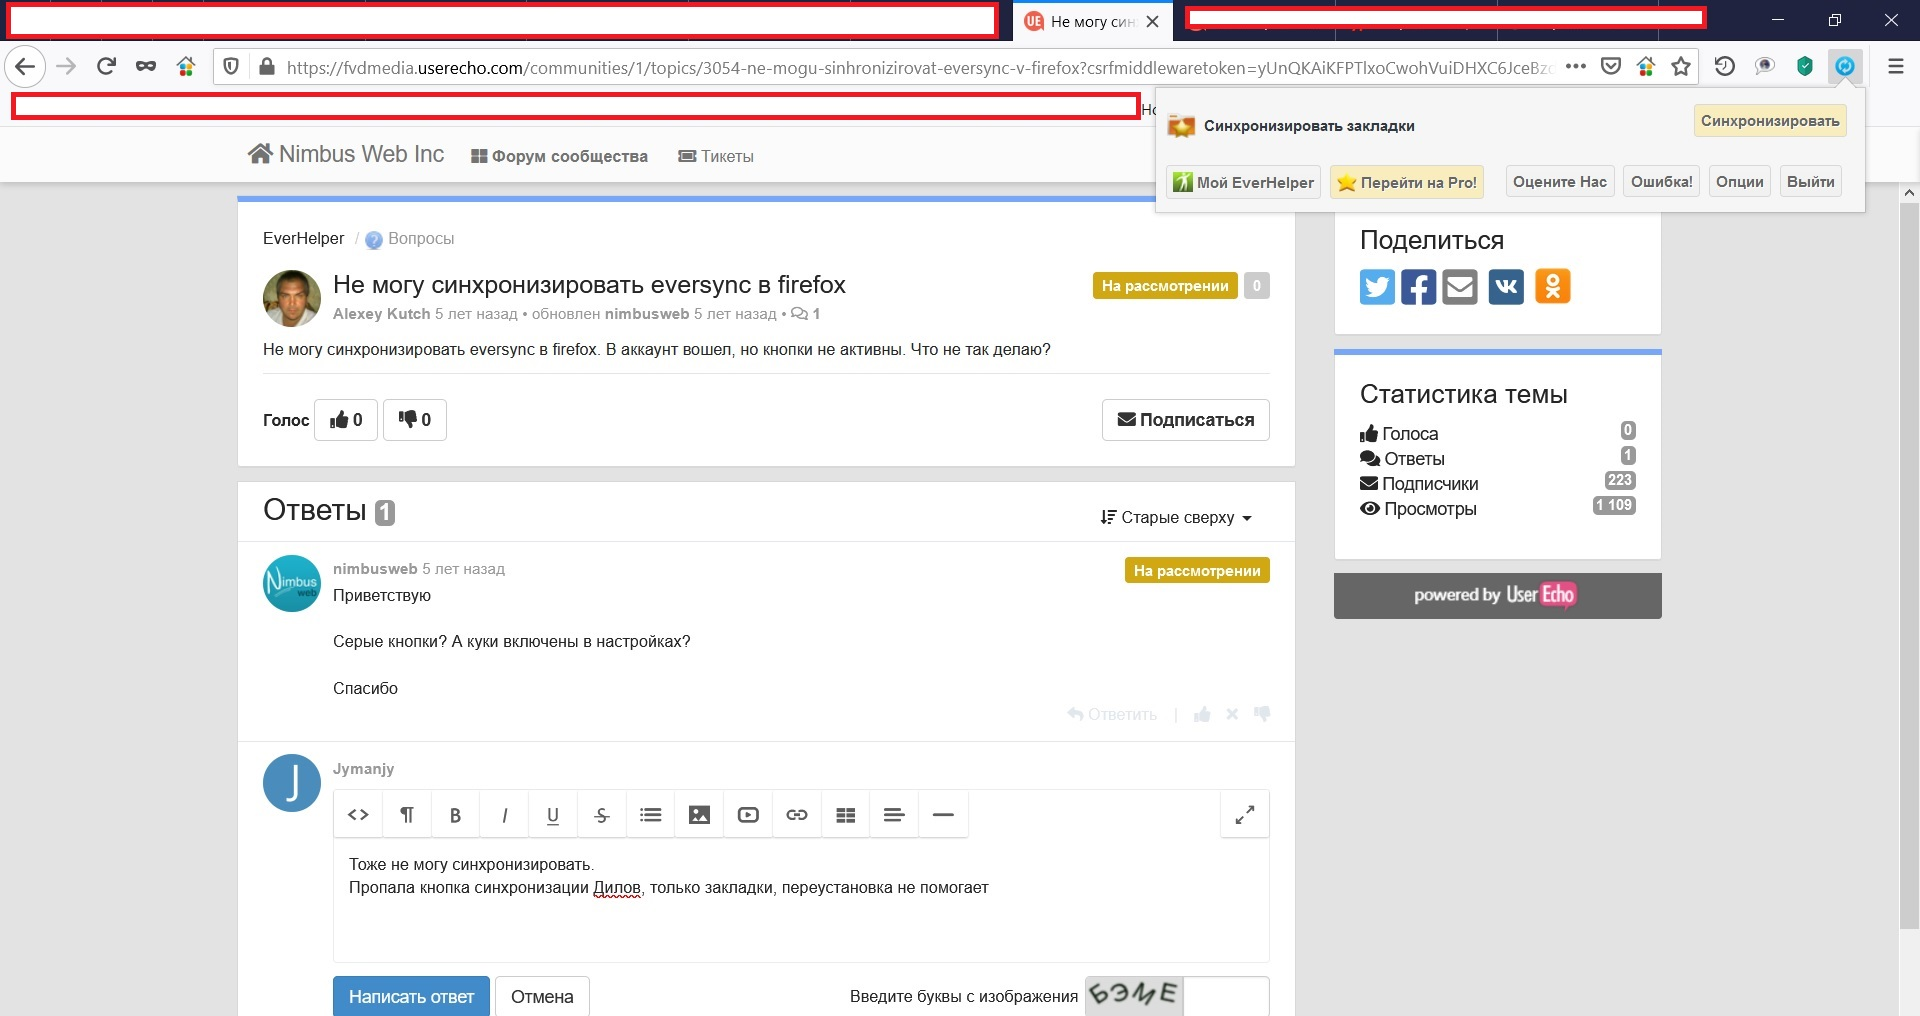Open Вопросы category link
The image size is (1920, 1016).
point(420,239)
